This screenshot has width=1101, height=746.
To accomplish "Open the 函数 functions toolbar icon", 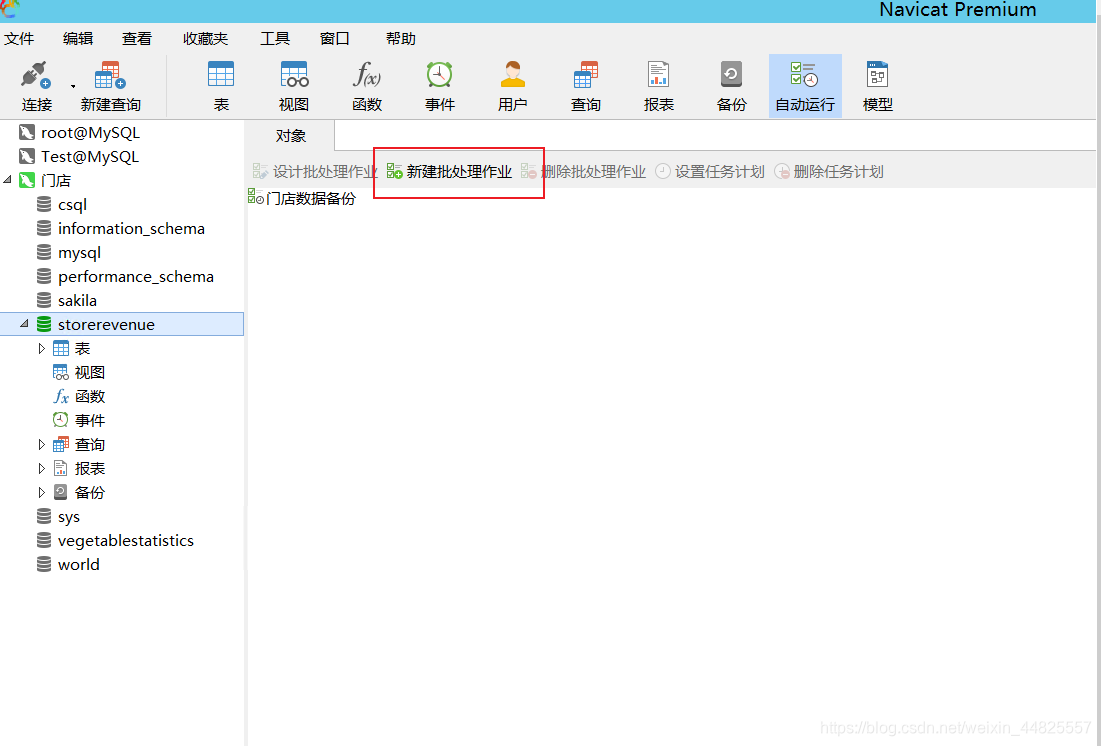I will [x=367, y=74].
